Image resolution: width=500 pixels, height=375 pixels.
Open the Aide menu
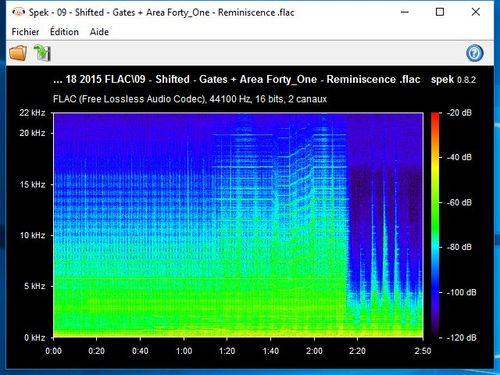click(99, 32)
